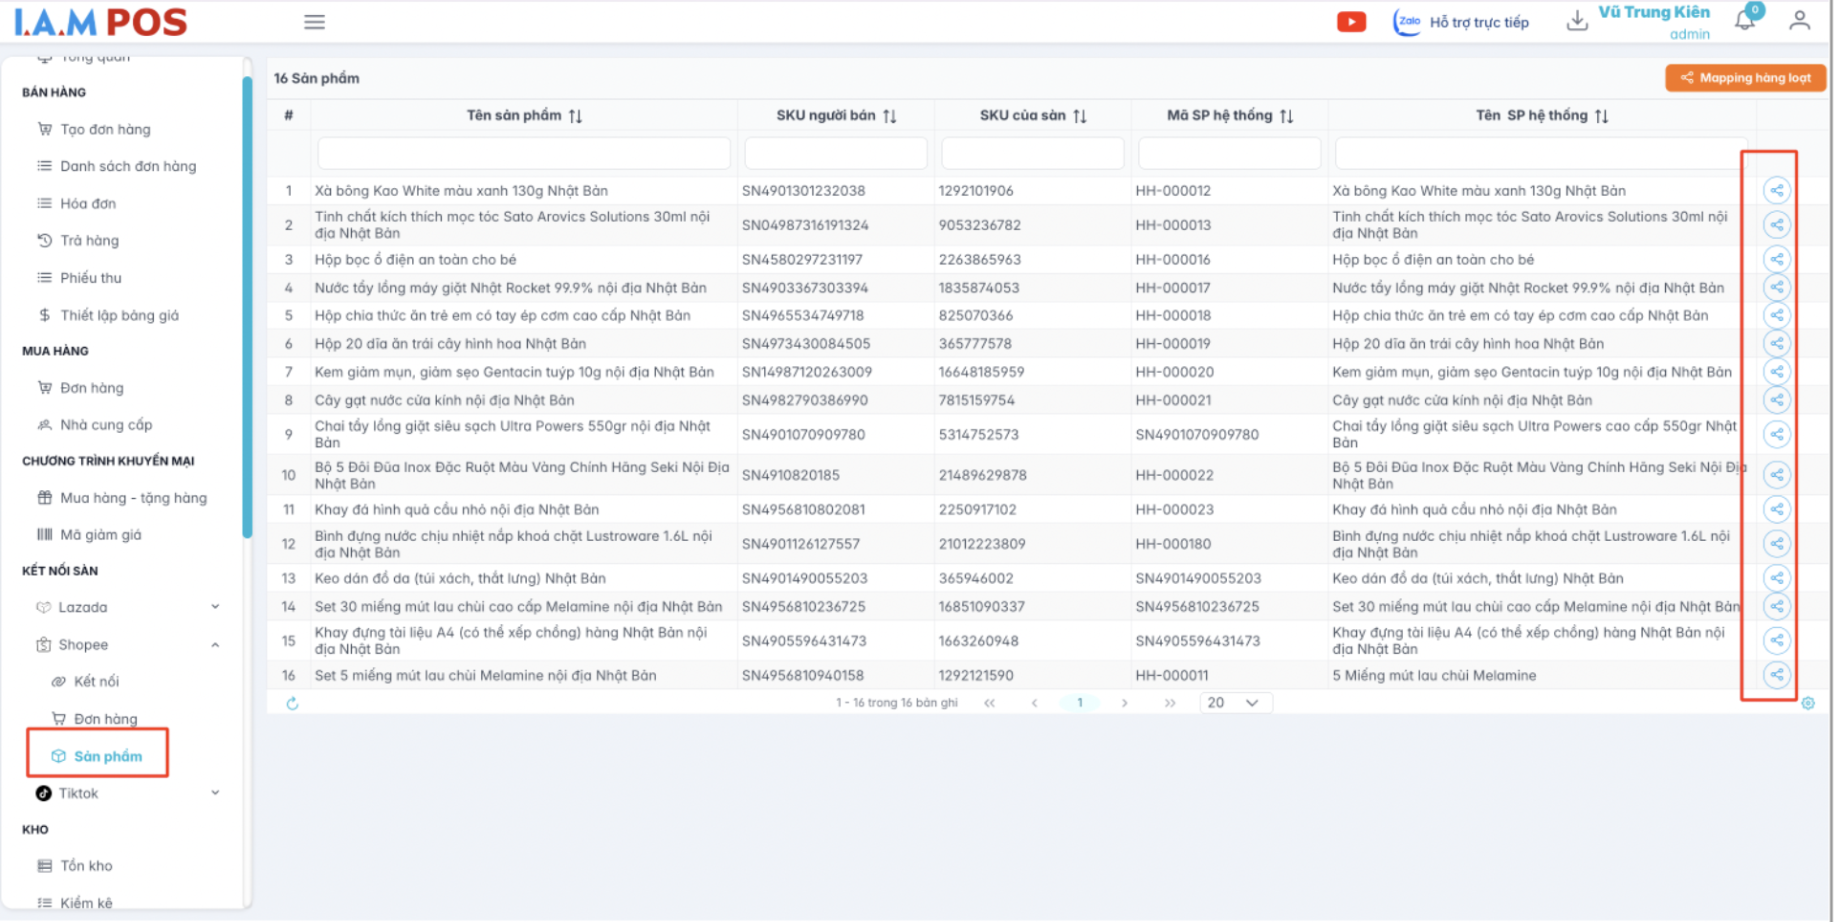Click the table refresh icon
This screenshot has height=922, width=1834.
pyautogui.click(x=292, y=703)
